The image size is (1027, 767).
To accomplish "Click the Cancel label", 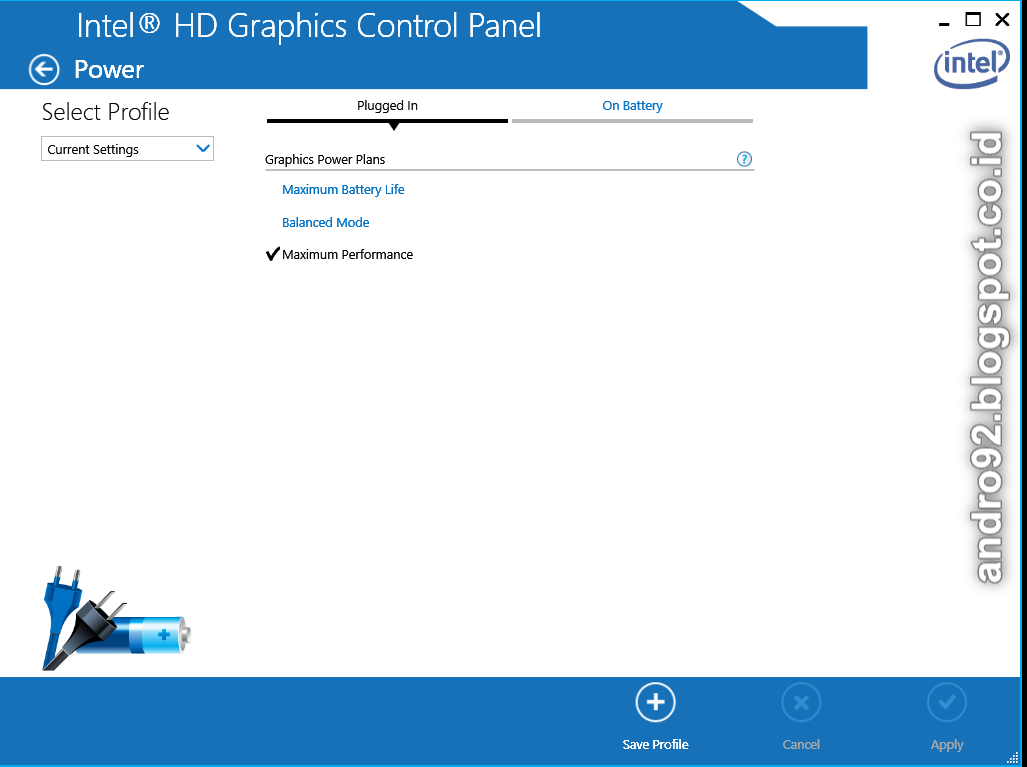I will (801, 744).
